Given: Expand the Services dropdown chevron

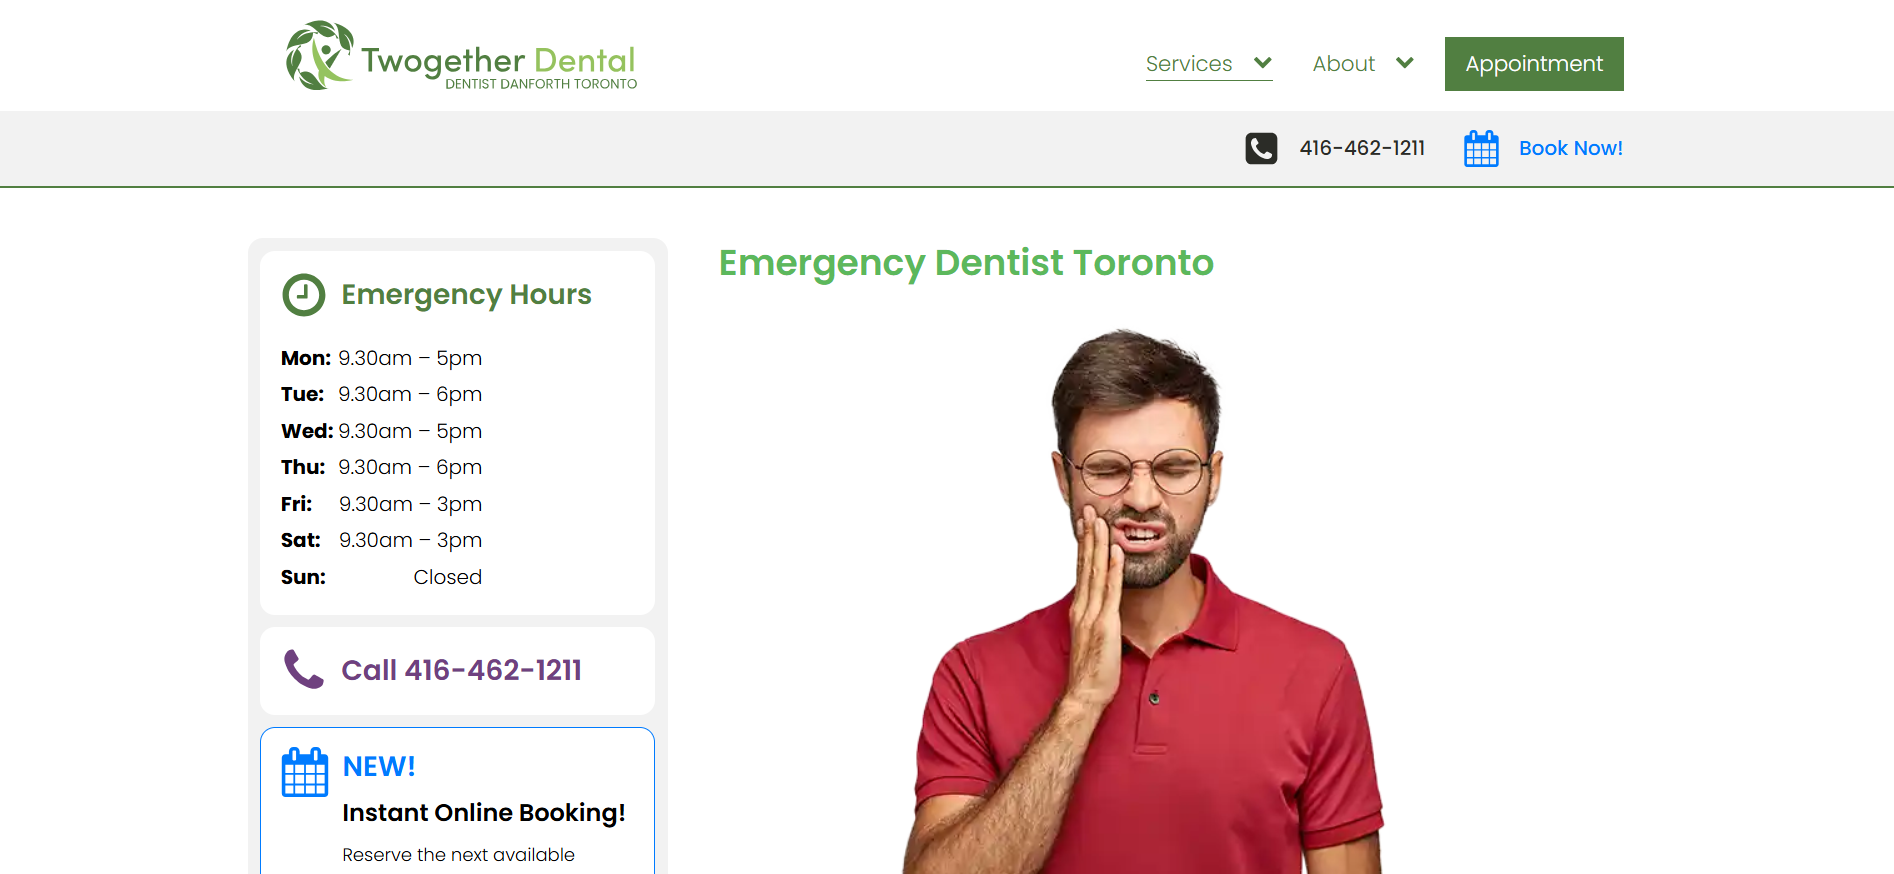Looking at the screenshot, I should coord(1263,63).
